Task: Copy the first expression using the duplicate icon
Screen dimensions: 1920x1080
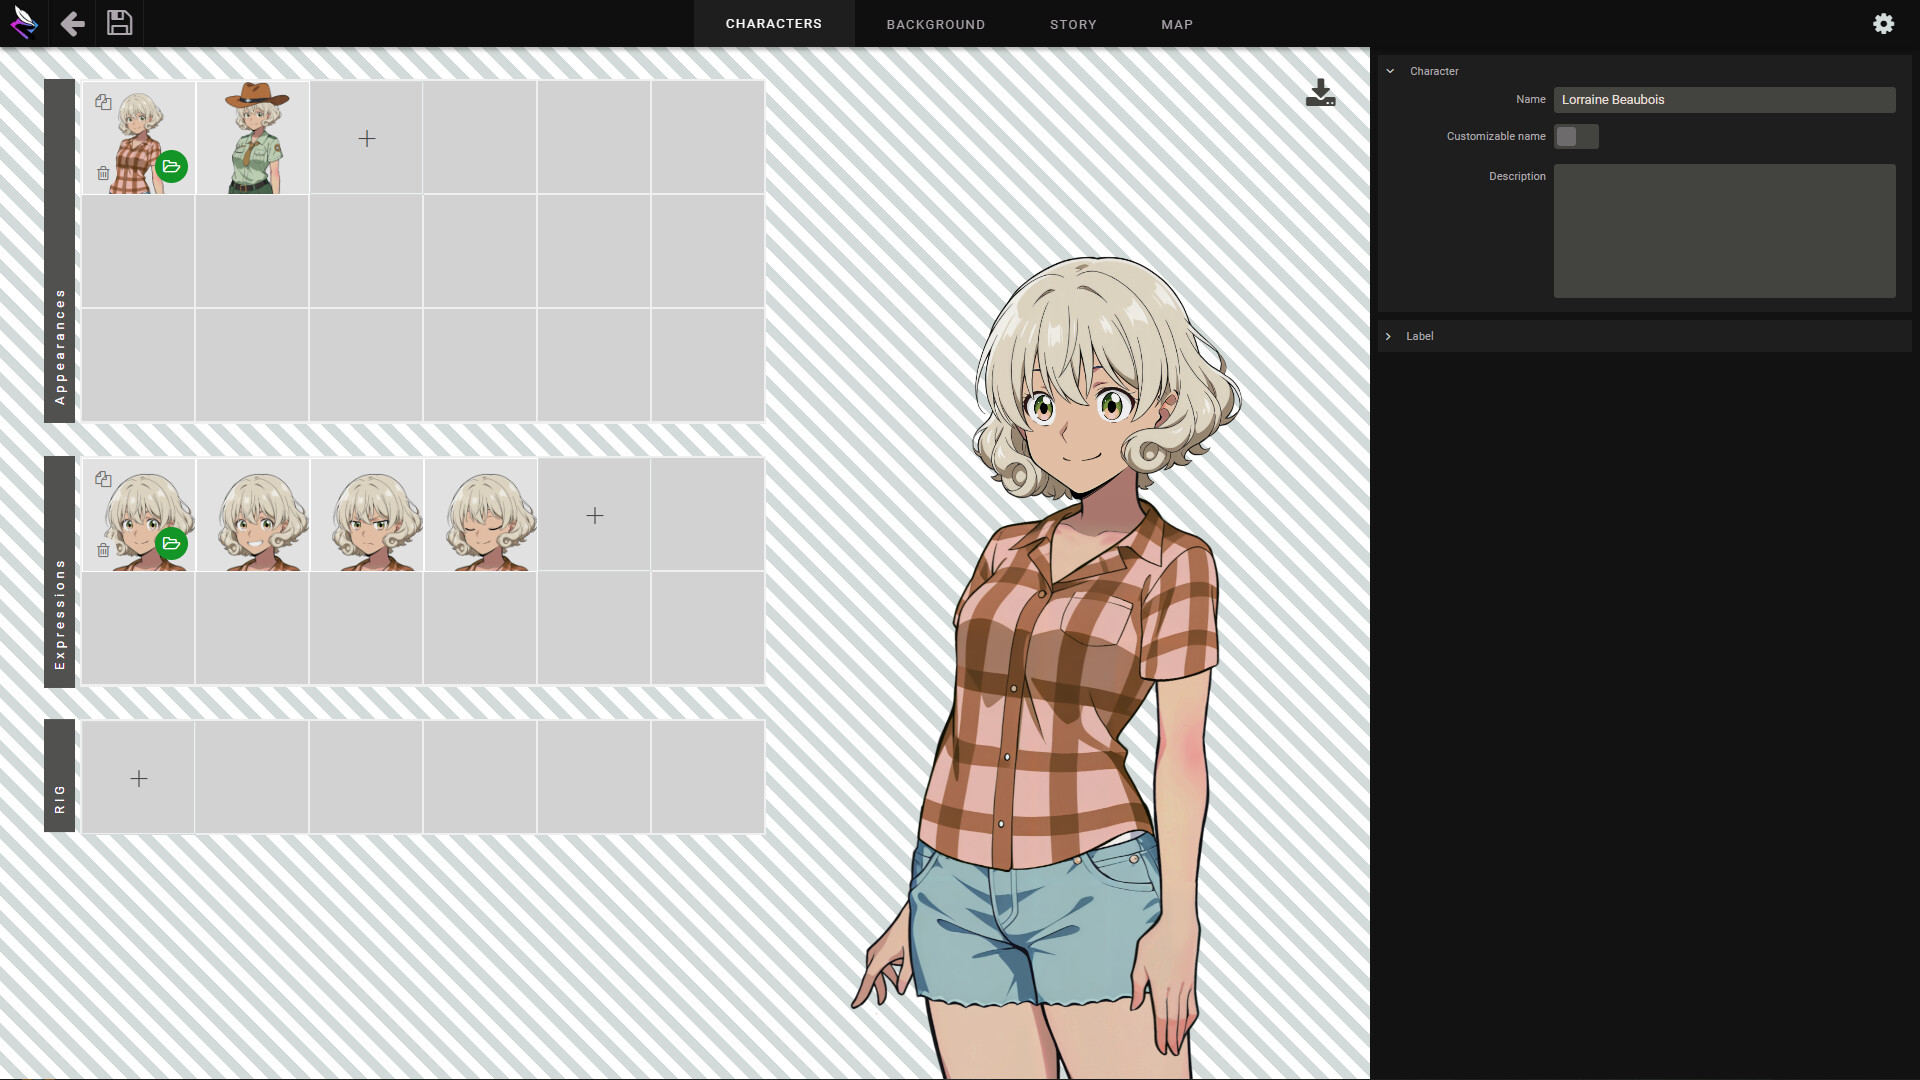Action: [104, 479]
